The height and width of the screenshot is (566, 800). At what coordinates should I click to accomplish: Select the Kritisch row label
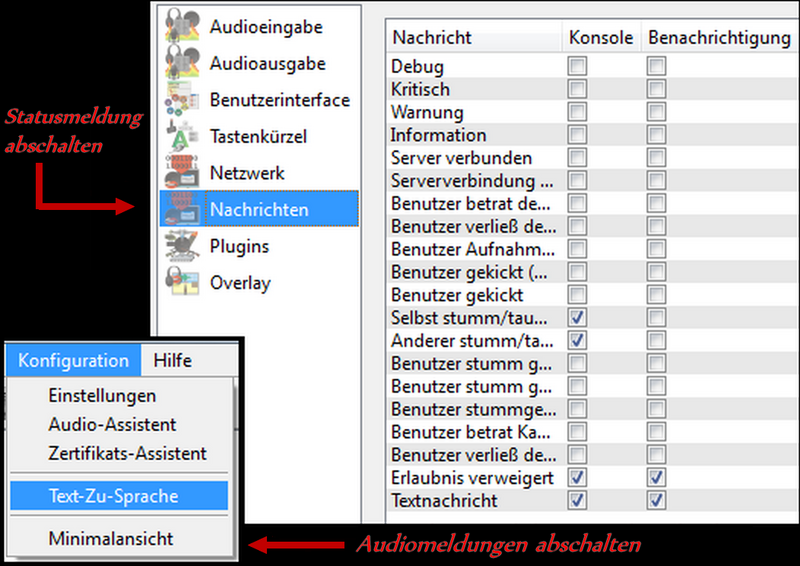[420, 89]
